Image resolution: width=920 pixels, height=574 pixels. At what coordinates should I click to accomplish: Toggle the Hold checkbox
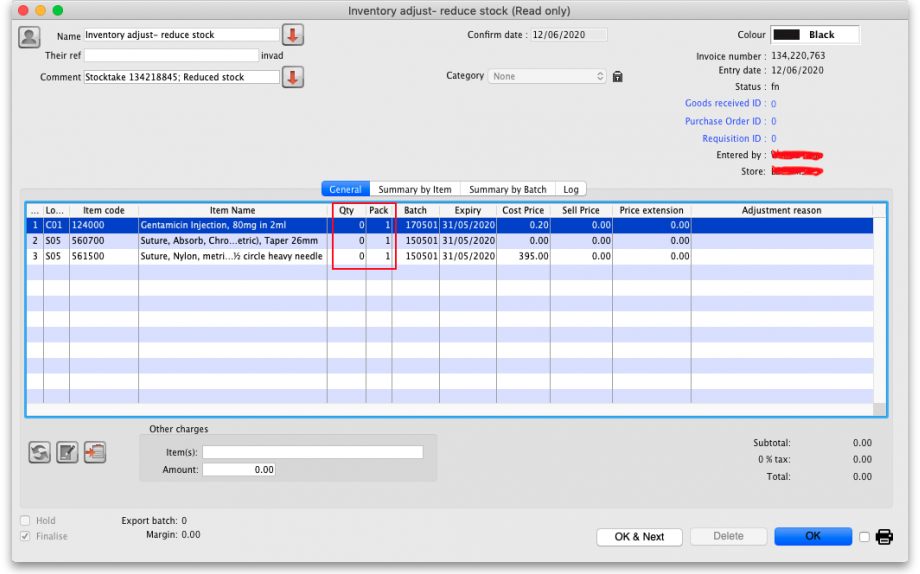(26, 521)
